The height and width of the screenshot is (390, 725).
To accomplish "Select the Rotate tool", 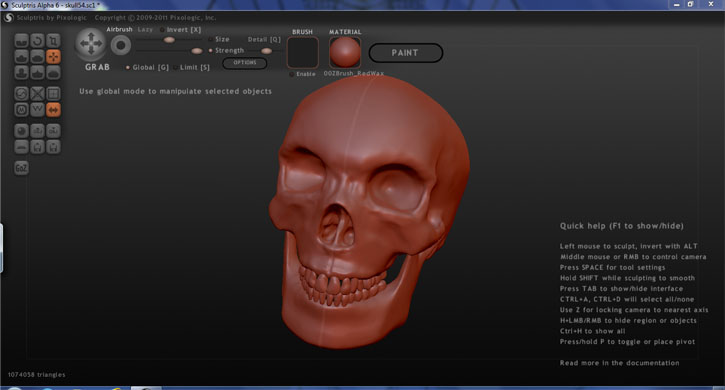I will [x=37, y=41].
